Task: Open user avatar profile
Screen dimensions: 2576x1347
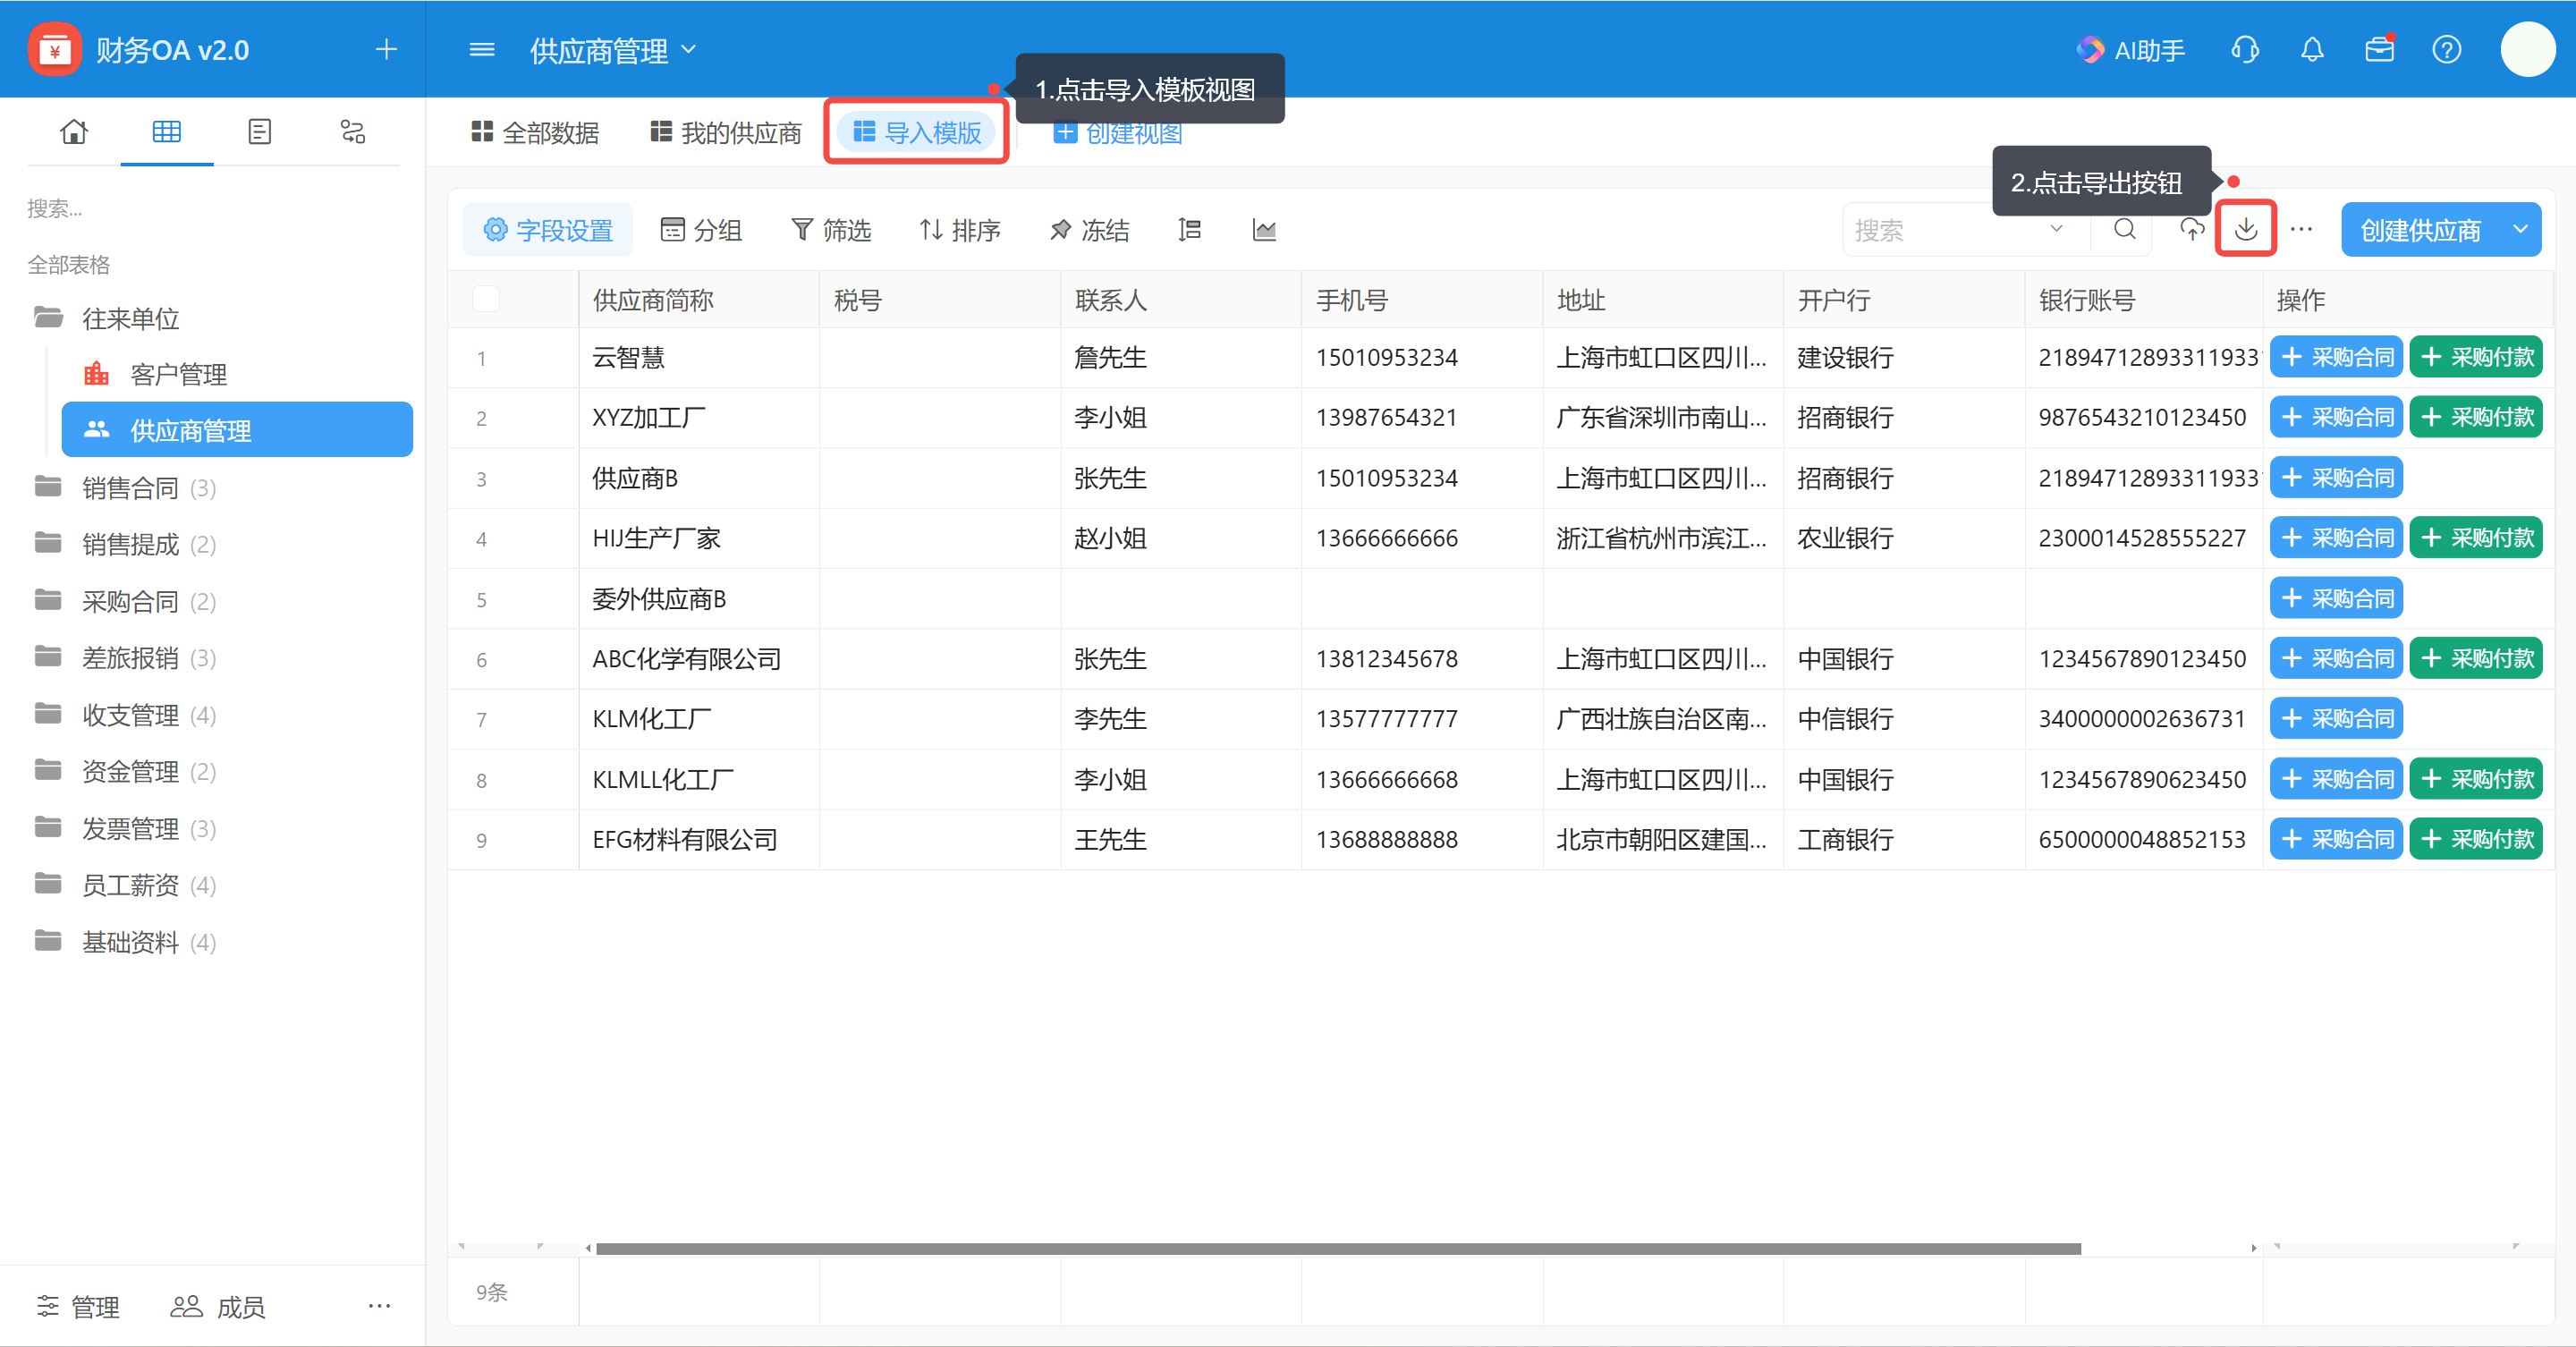Action: coord(2528,49)
